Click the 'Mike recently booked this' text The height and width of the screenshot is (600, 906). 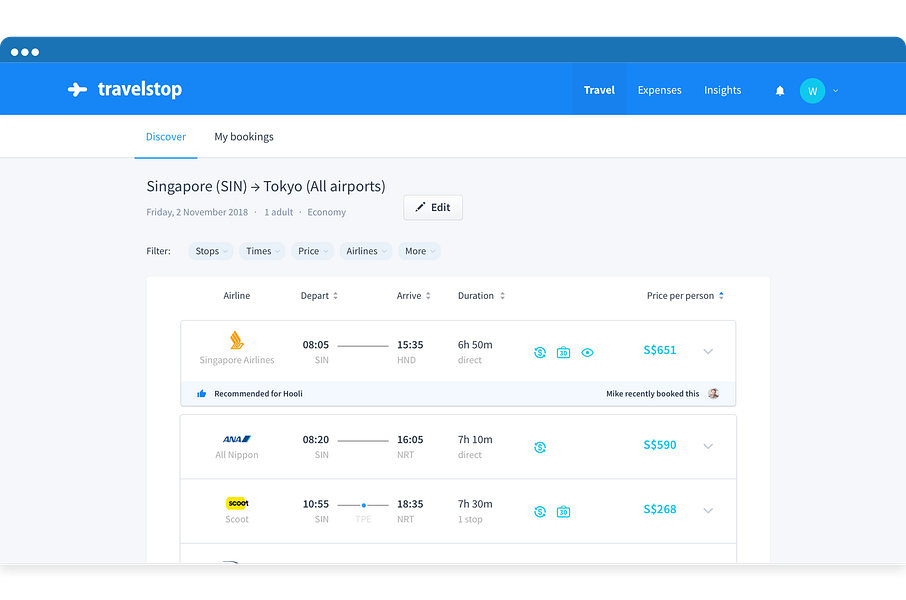click(x=652, y=394)
